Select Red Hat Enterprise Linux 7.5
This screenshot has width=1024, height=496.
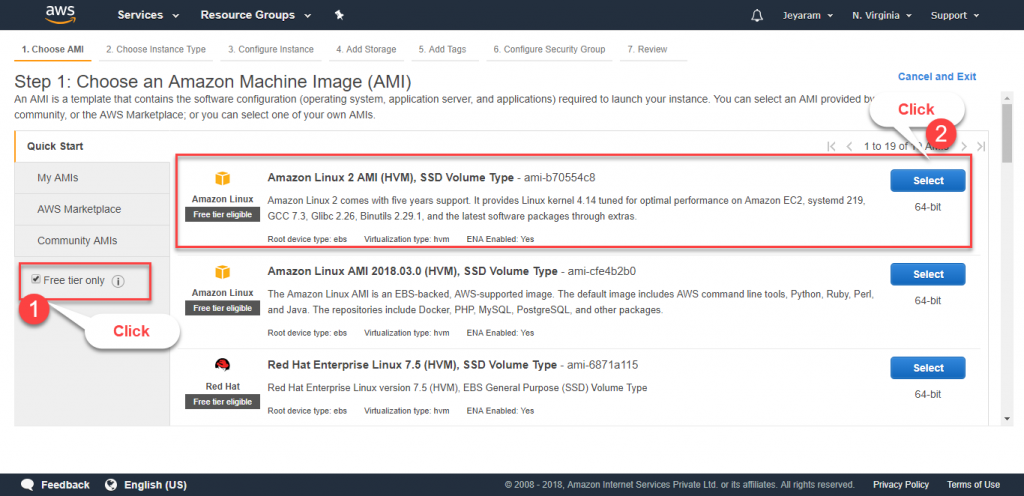pos(928,368)
